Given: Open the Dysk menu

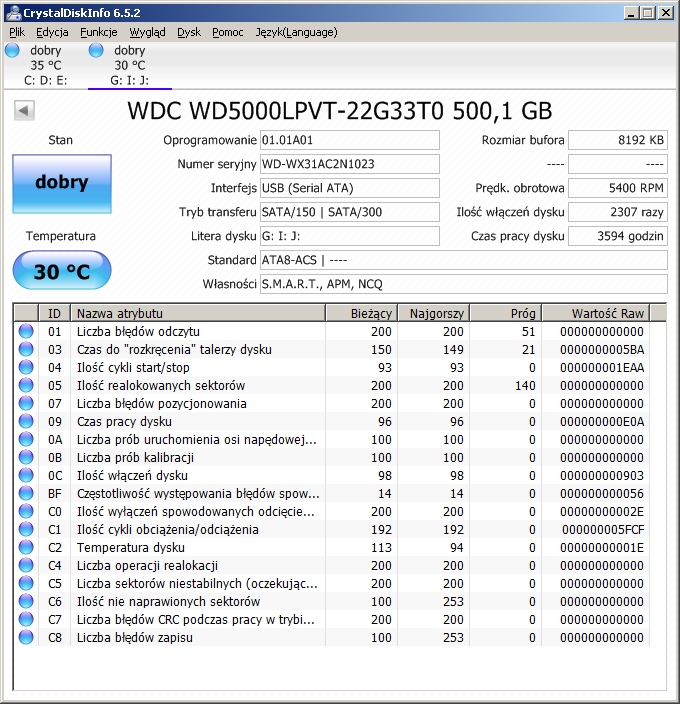Looking at the screenshot, I should click(189, 32).
